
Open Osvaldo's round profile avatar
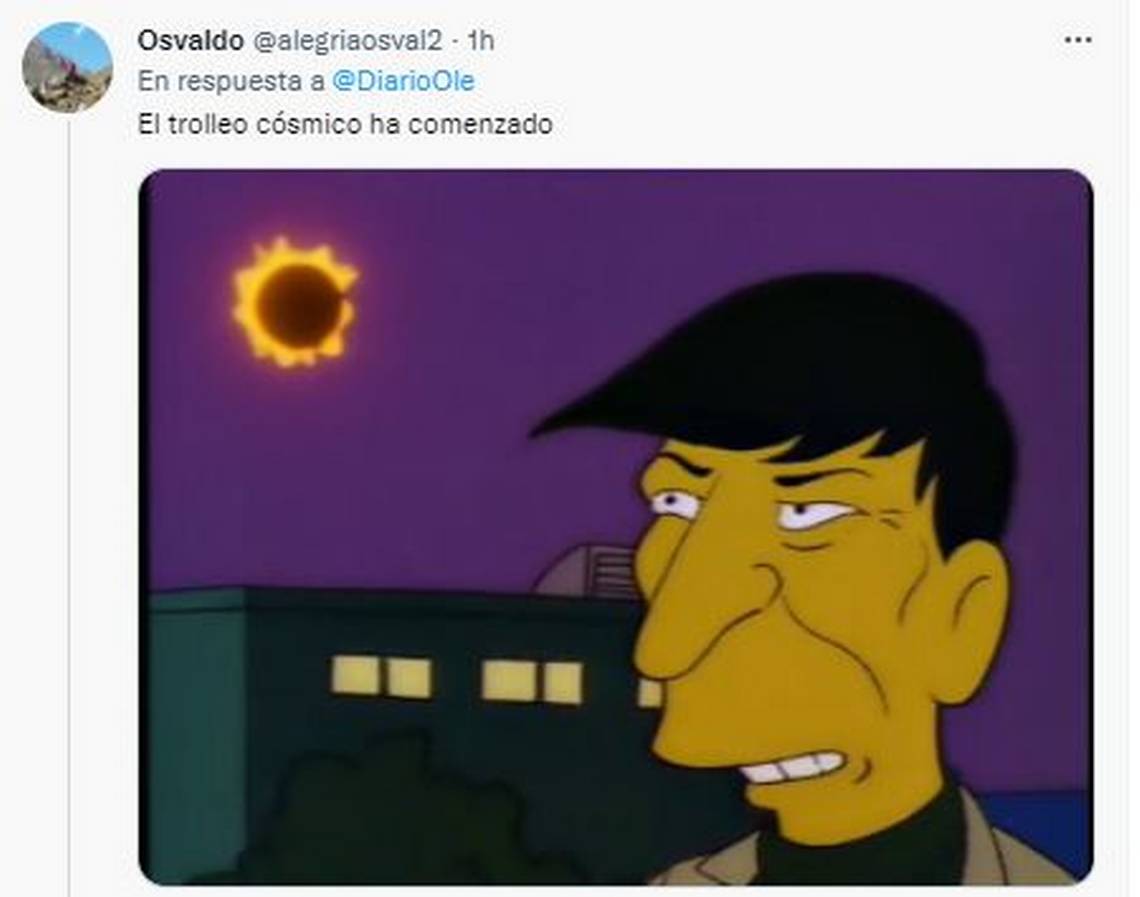[x=67, y=67]
